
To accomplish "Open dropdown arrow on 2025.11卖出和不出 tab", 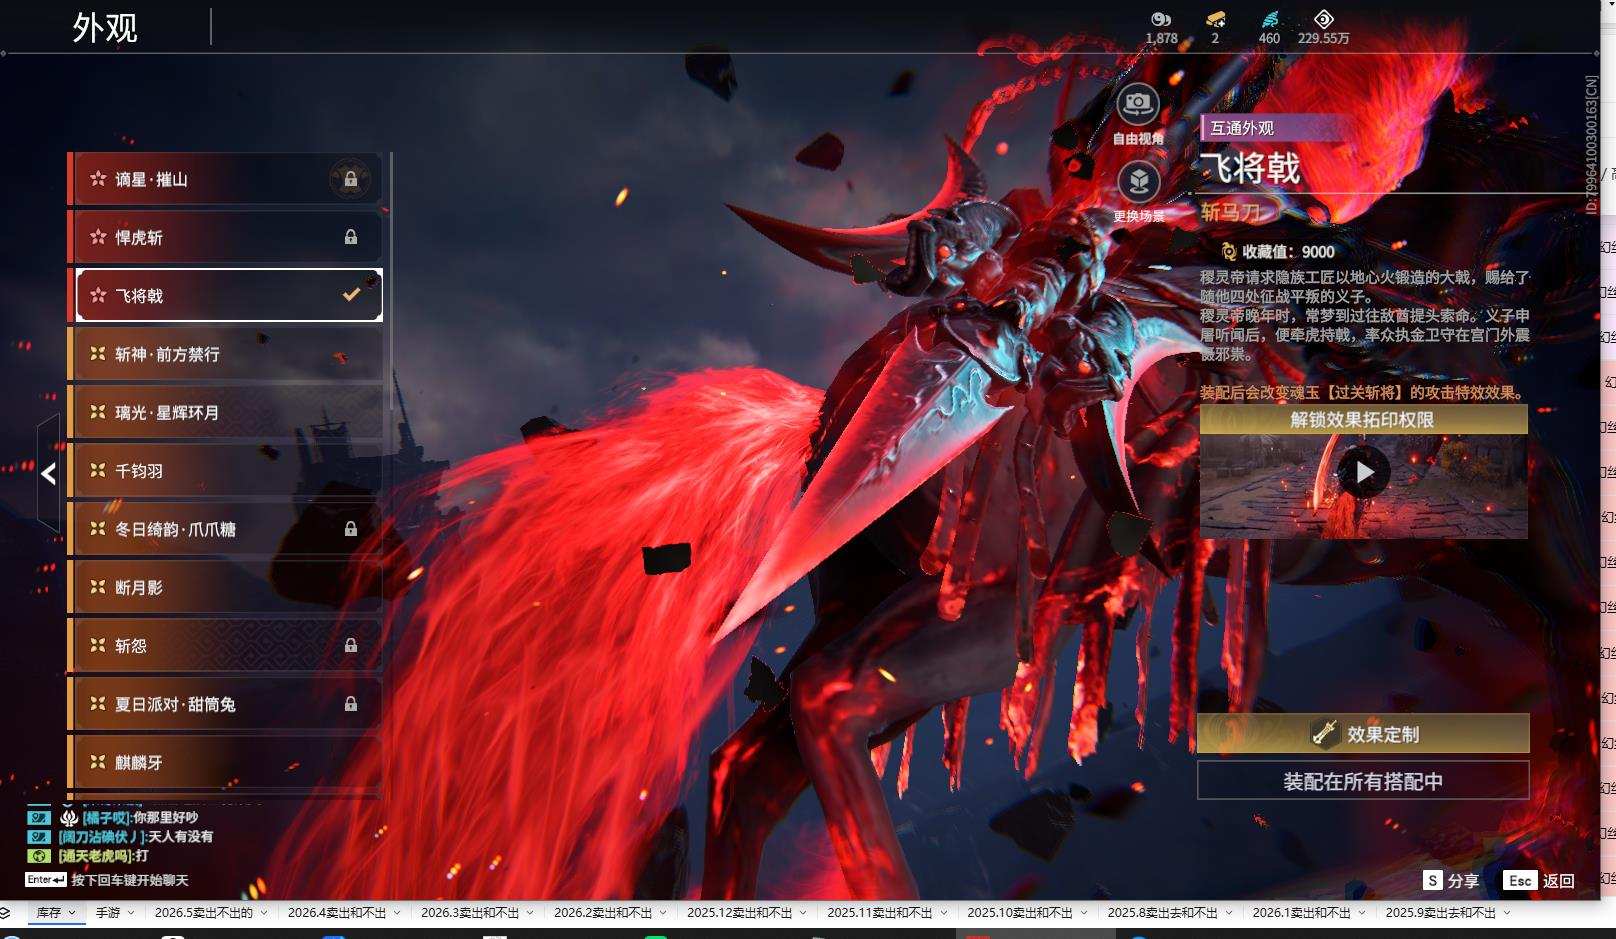I will 943,913.
